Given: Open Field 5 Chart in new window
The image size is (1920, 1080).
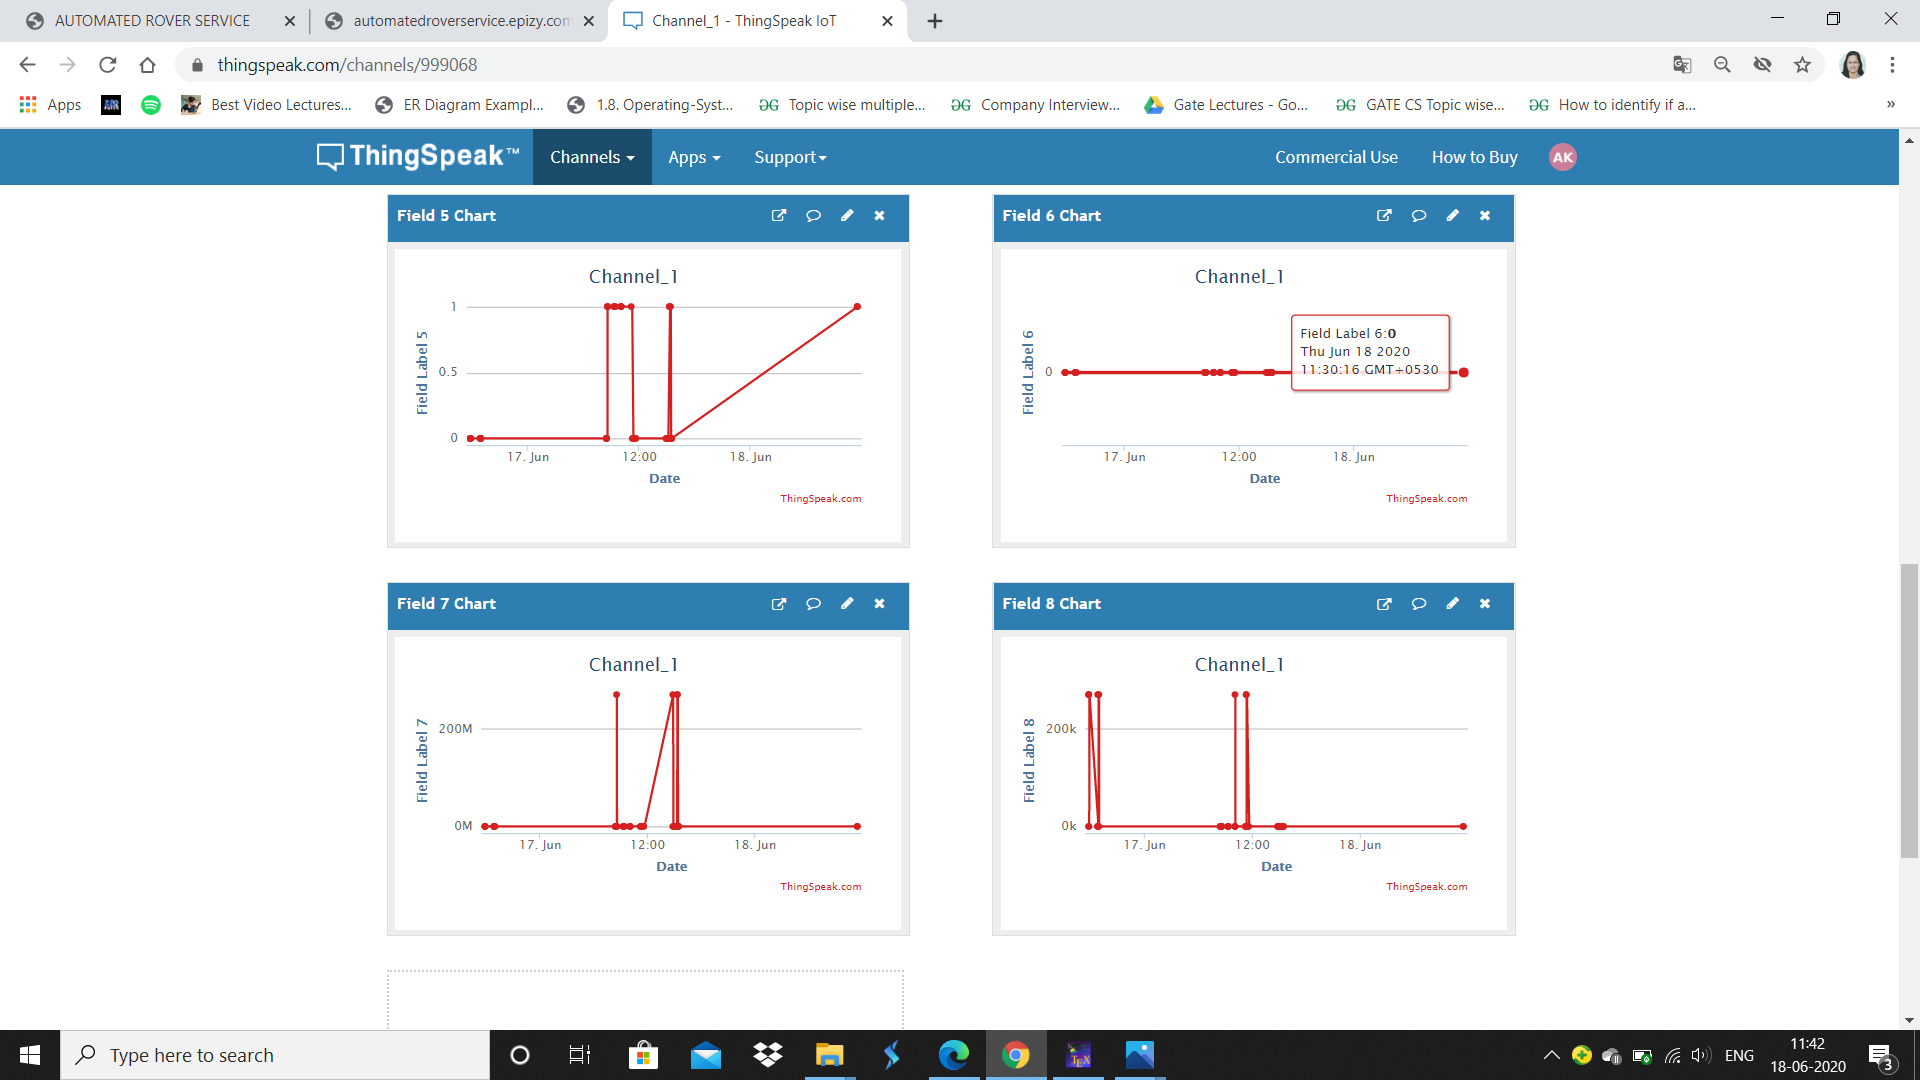Looking at the screenshot, I should pos(779,216).
